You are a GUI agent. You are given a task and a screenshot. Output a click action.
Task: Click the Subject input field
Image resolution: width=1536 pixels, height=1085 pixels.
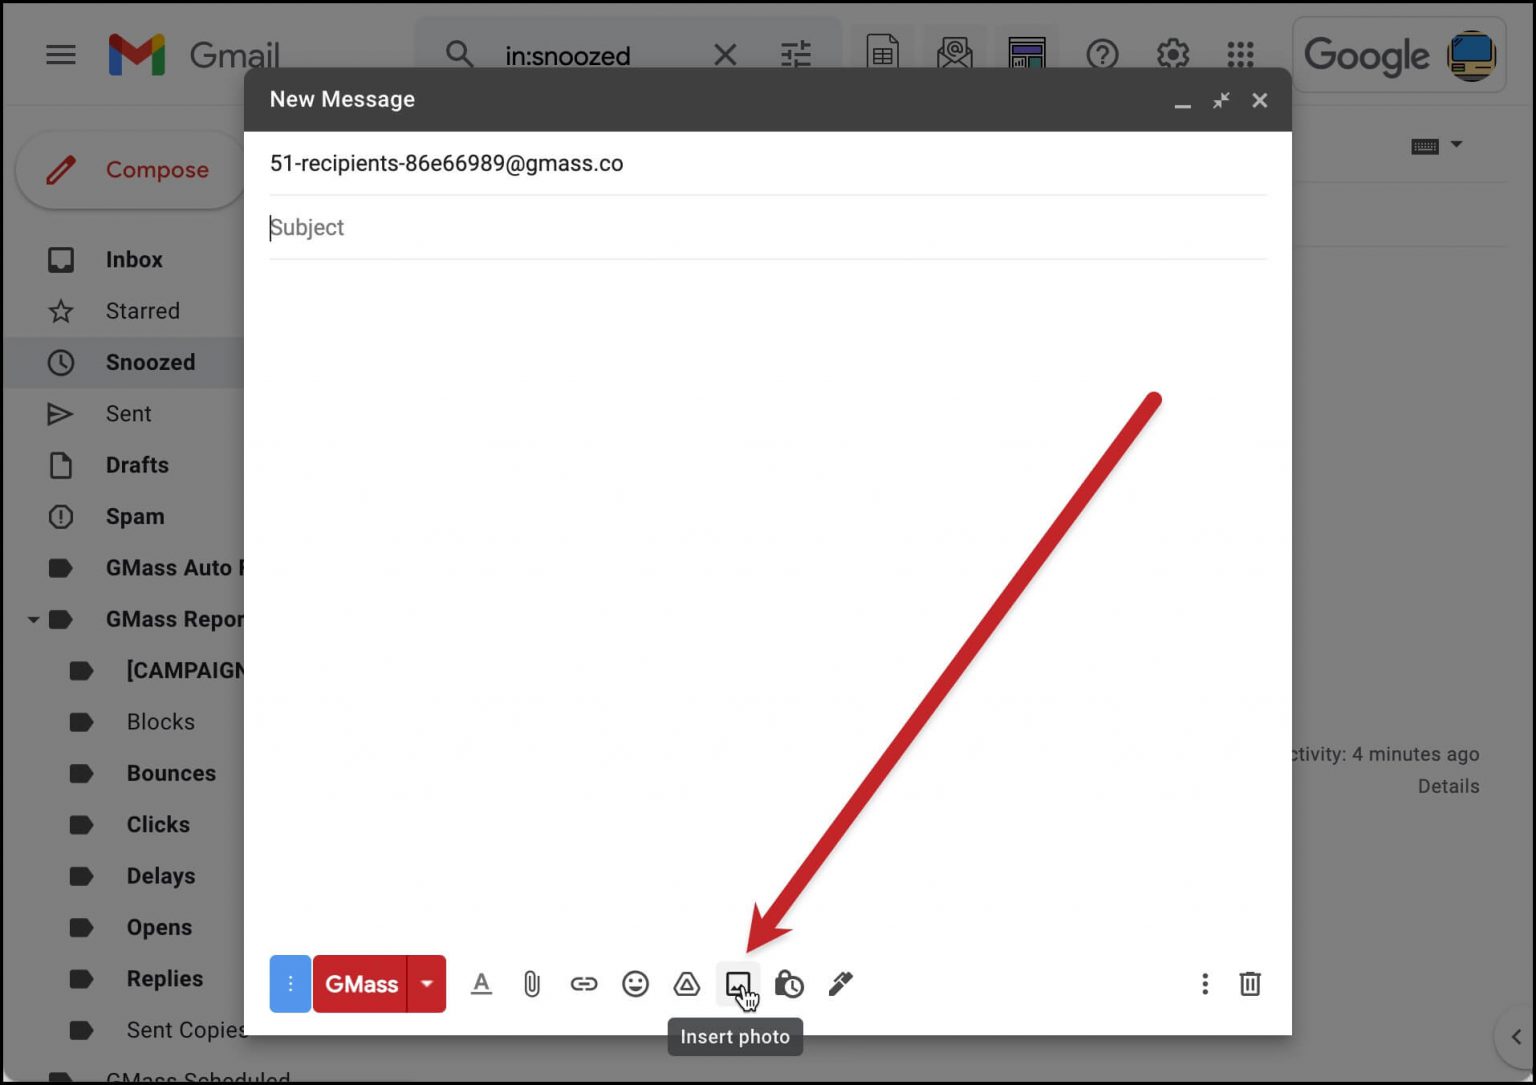click(x=766, y=228)
